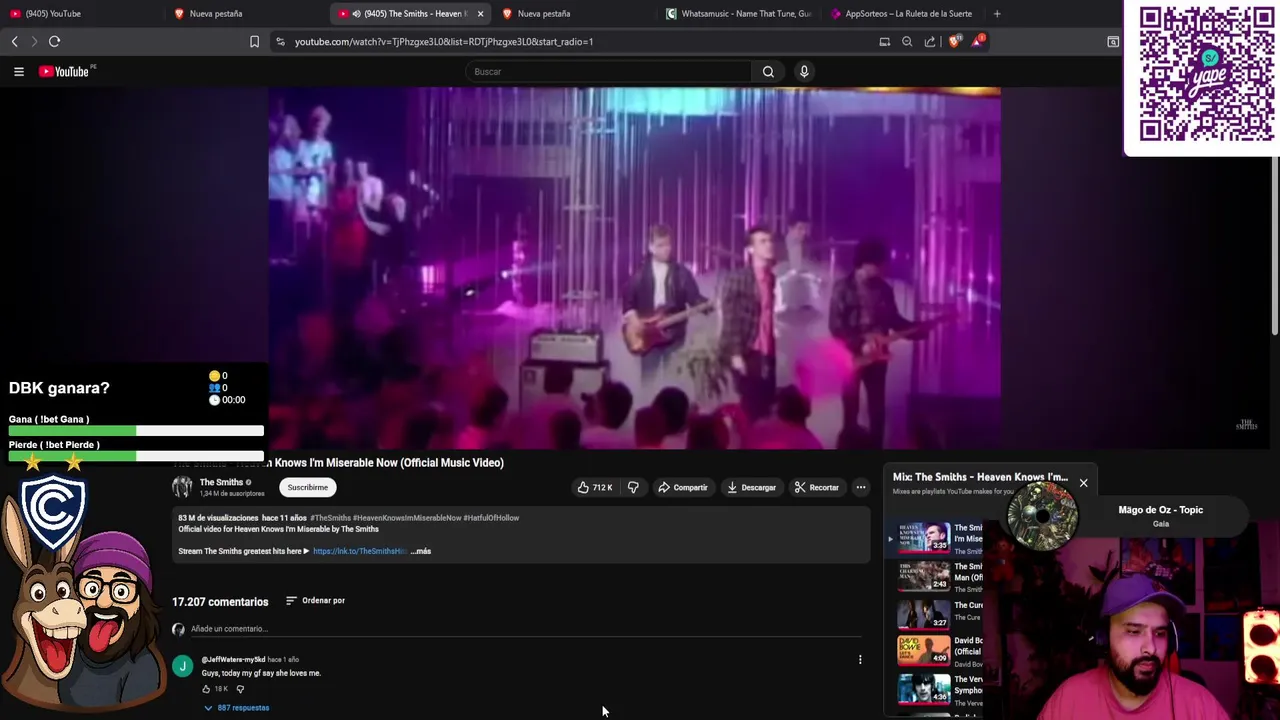
Task: Click the video player to pause
Action: 634,268
